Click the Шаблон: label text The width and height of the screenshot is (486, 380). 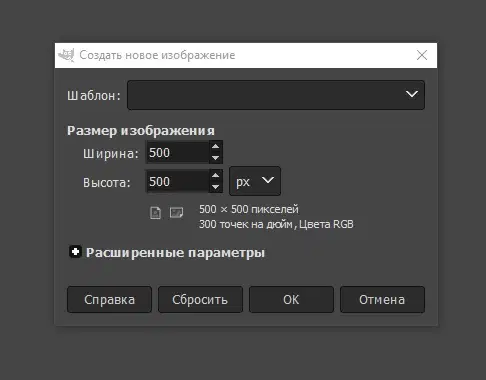94,96
